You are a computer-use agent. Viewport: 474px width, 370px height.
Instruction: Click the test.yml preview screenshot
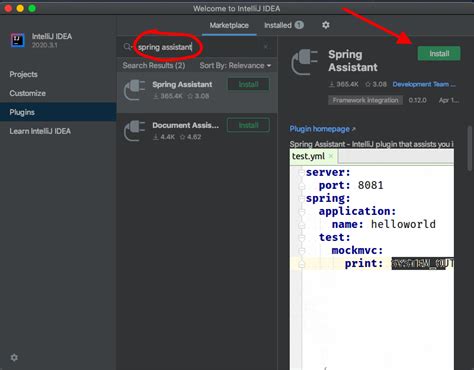click(x=372, y=259)
